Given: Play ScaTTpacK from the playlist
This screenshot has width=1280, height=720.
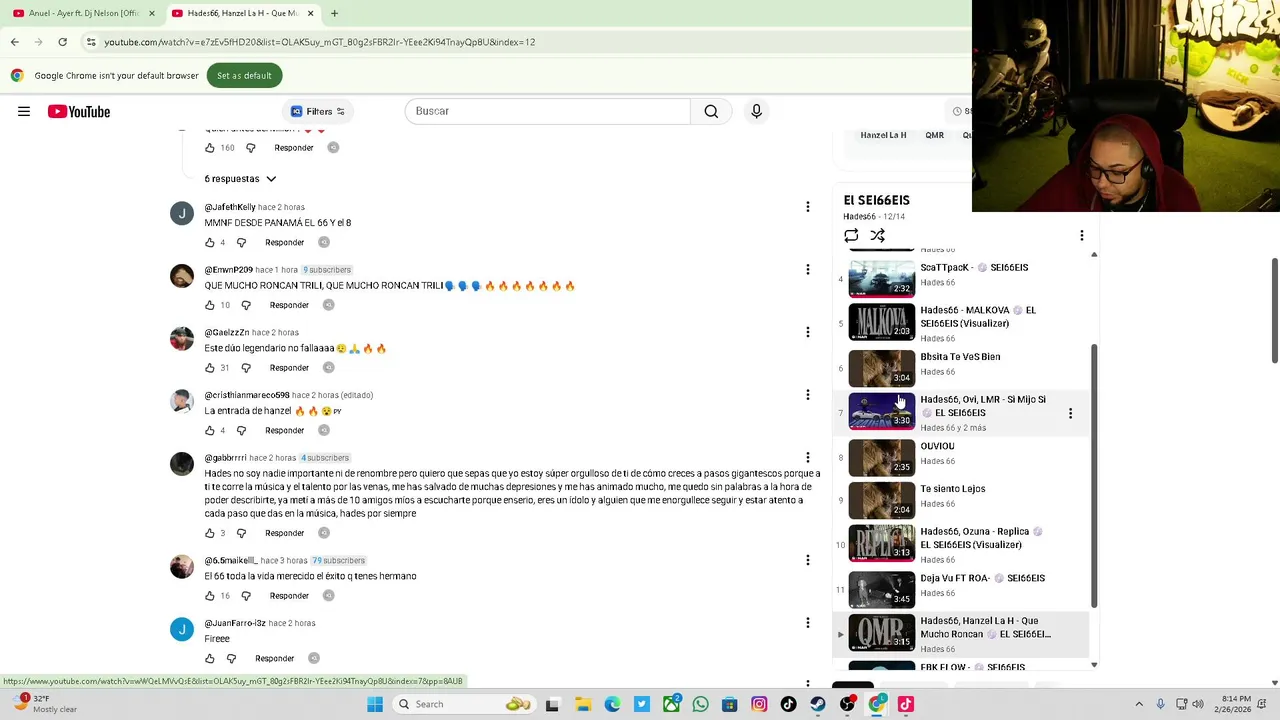Looking at the screenshot, I should pos(960,278).
